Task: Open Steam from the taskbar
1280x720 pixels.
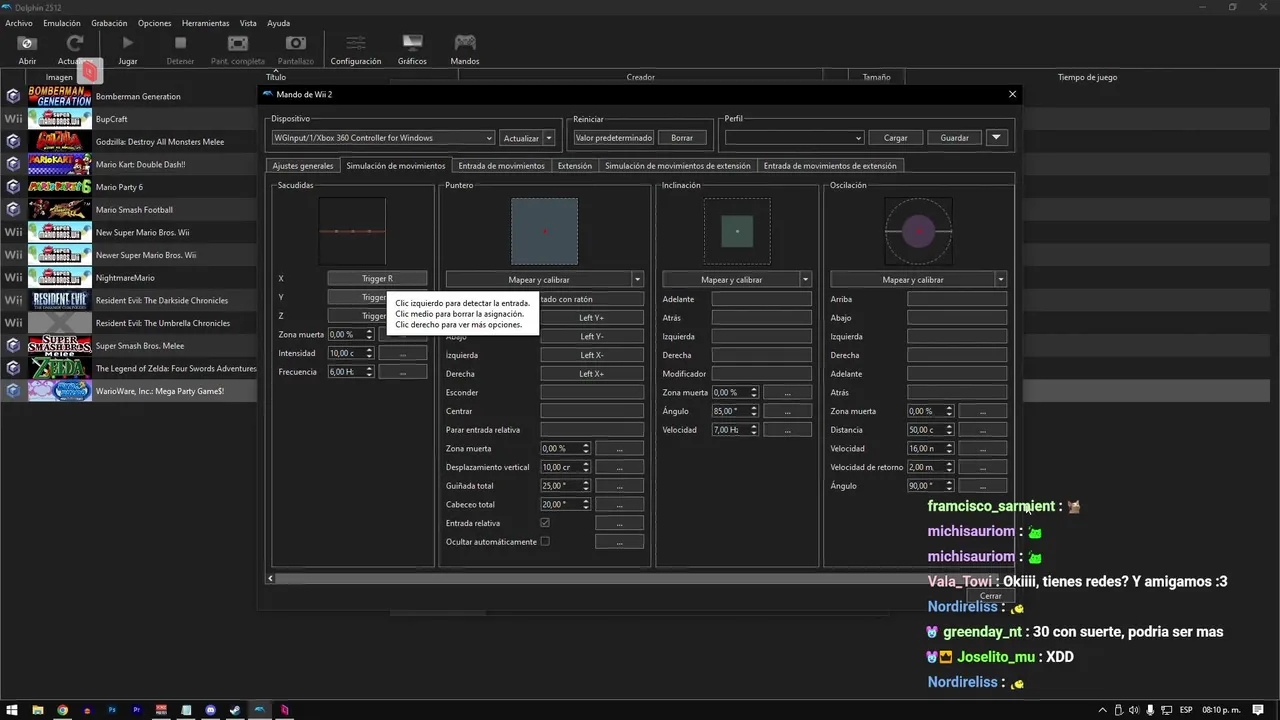Action: 235,710
